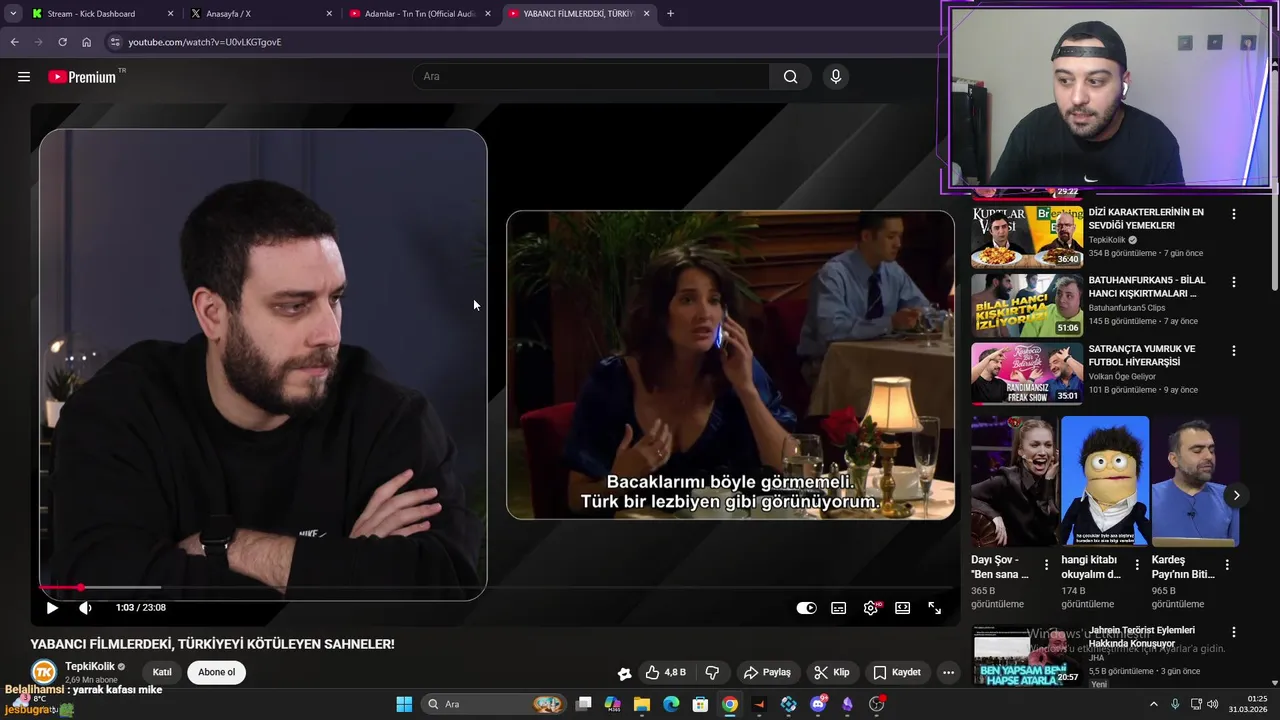Open options for 'hangi kitabı' short
Image resolution: width=1280 pixels, height=720 pixels.
point(1137,565)
